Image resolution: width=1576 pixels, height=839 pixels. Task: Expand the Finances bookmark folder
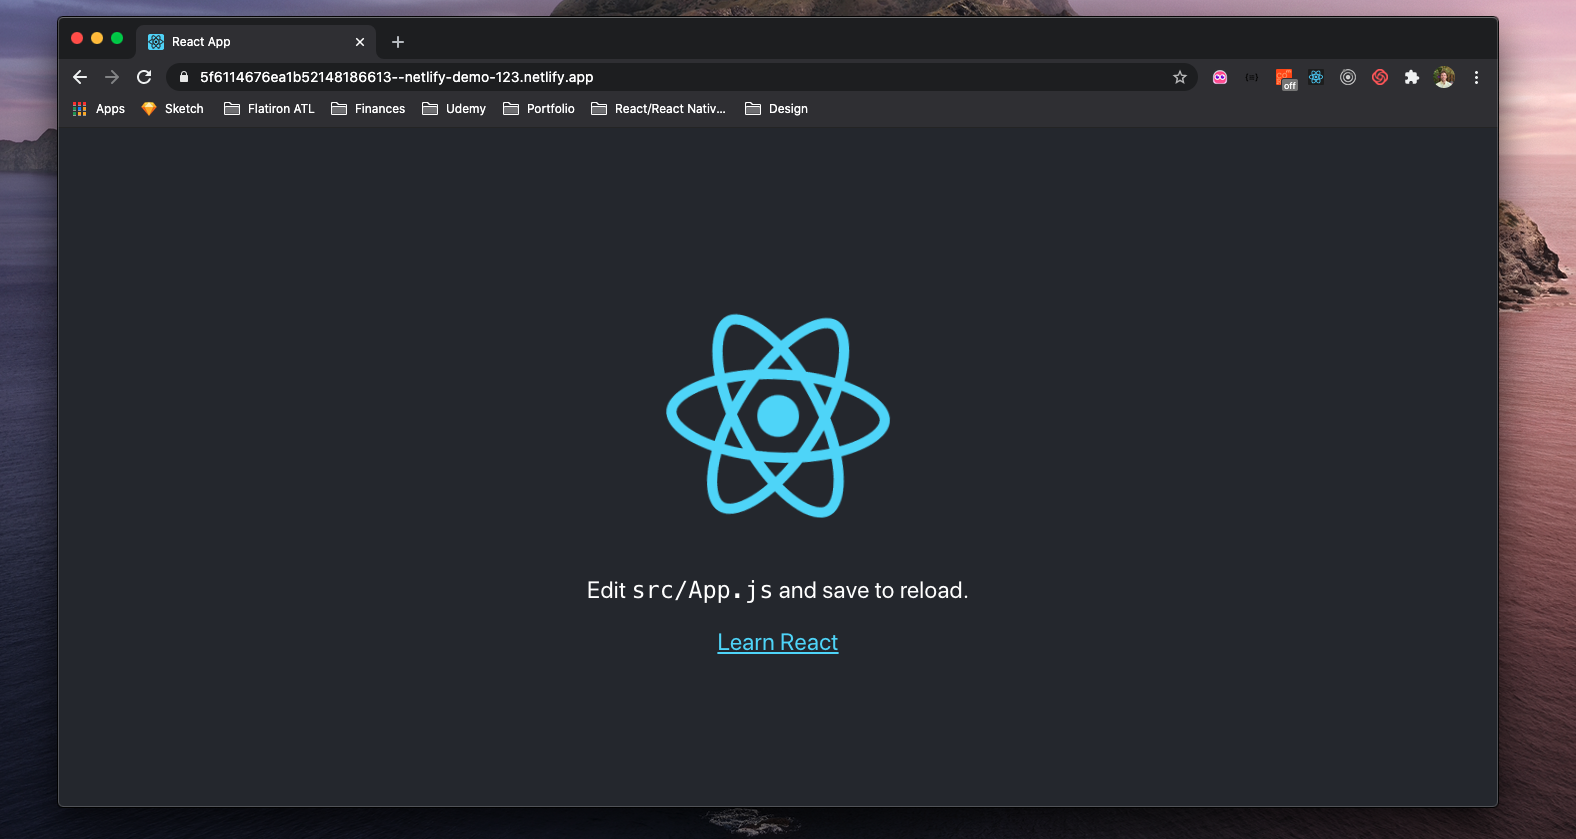[x=368, y=109]
